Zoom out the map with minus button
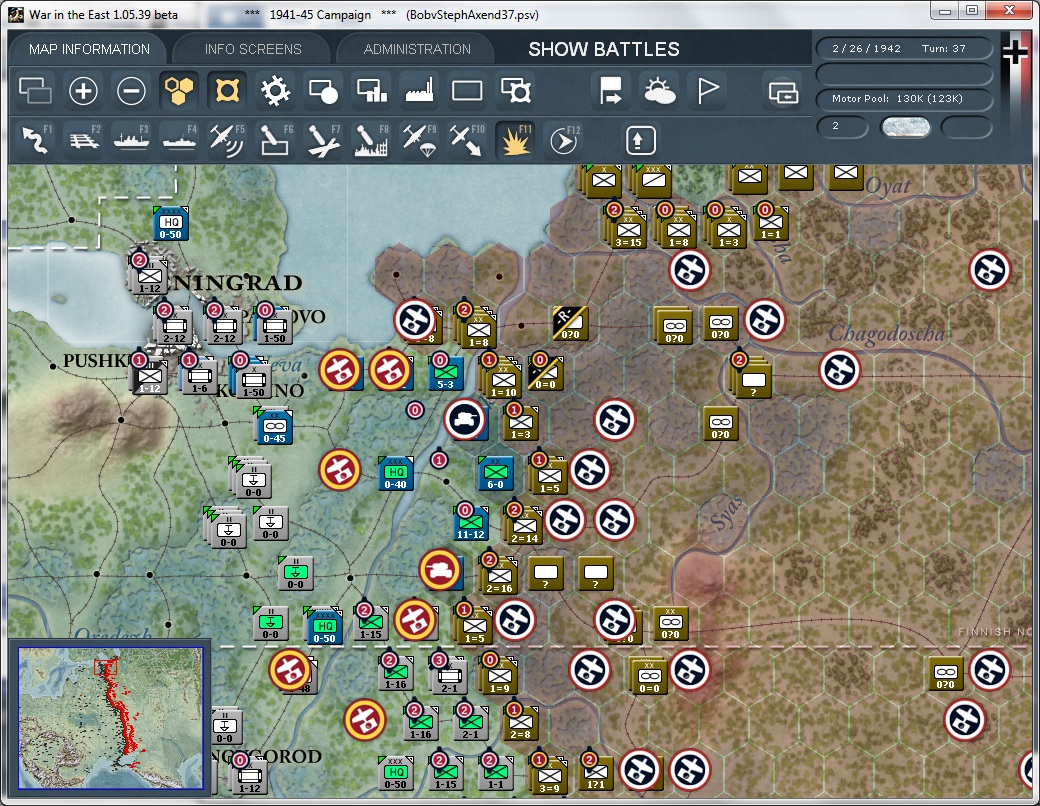 click(x=131, y=91)
